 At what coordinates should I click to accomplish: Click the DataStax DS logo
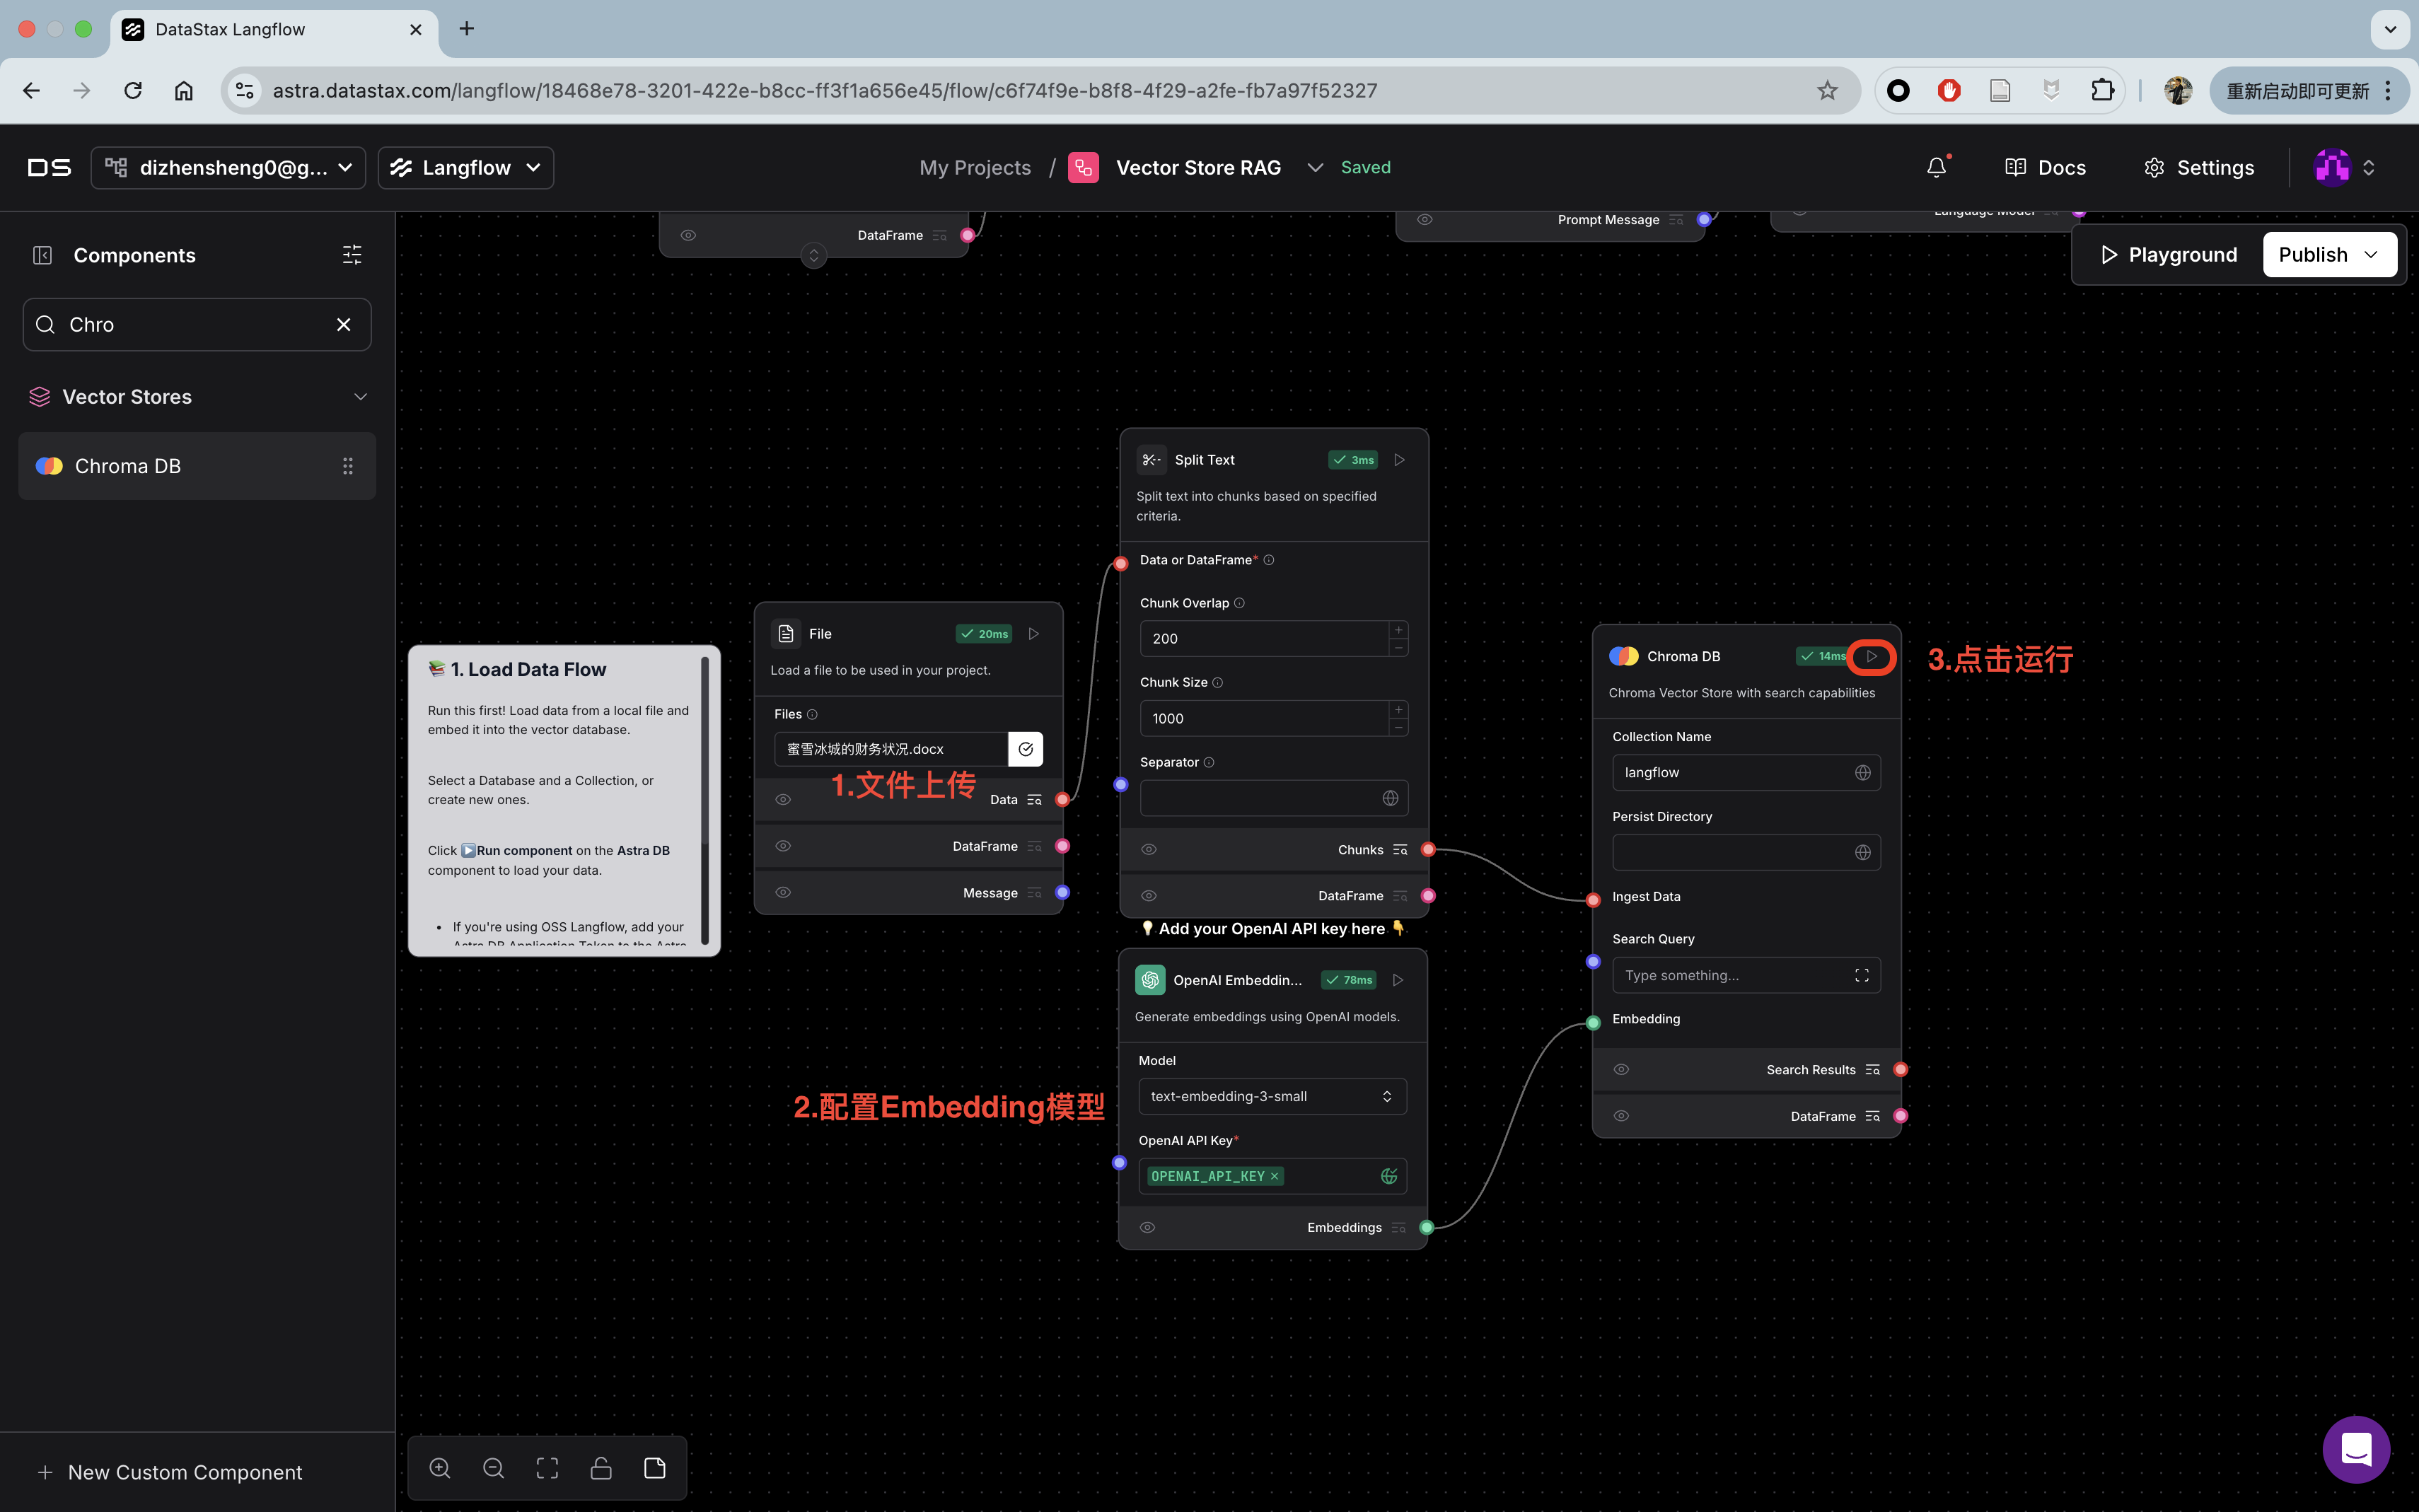pos(49,167)
